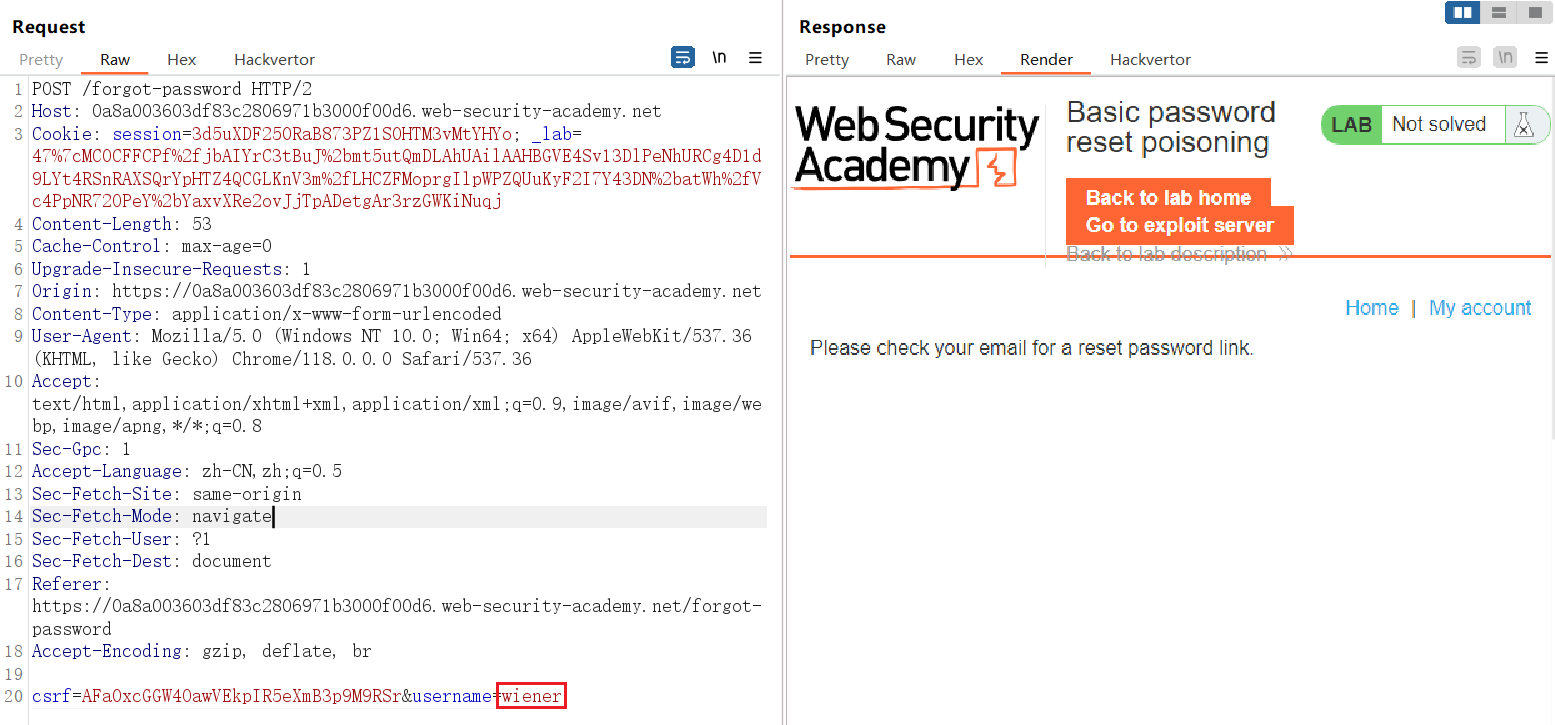Click the highlighted wiener username value
1555x725 pixels.
coord(532,696)
